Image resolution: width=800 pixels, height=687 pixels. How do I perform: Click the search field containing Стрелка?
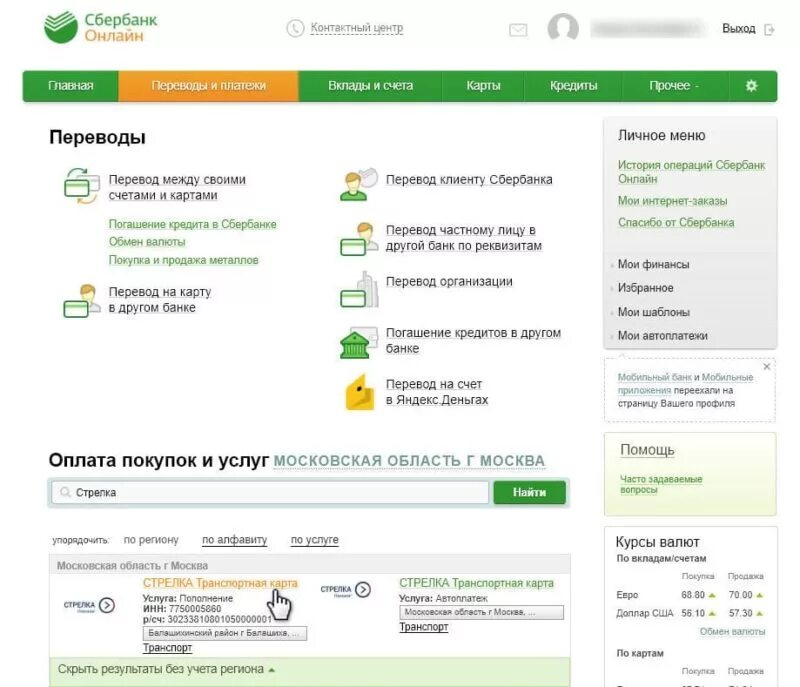270,492
